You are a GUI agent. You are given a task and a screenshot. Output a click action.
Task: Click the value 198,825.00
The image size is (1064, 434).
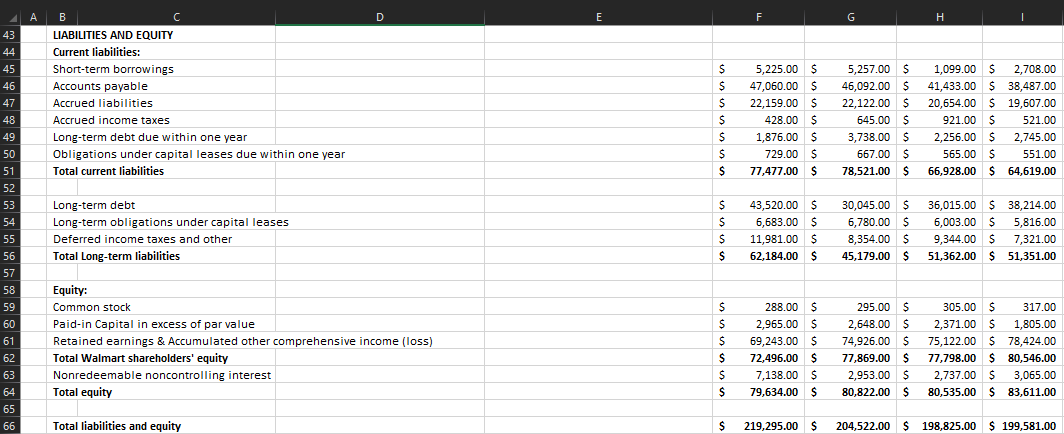949,426
